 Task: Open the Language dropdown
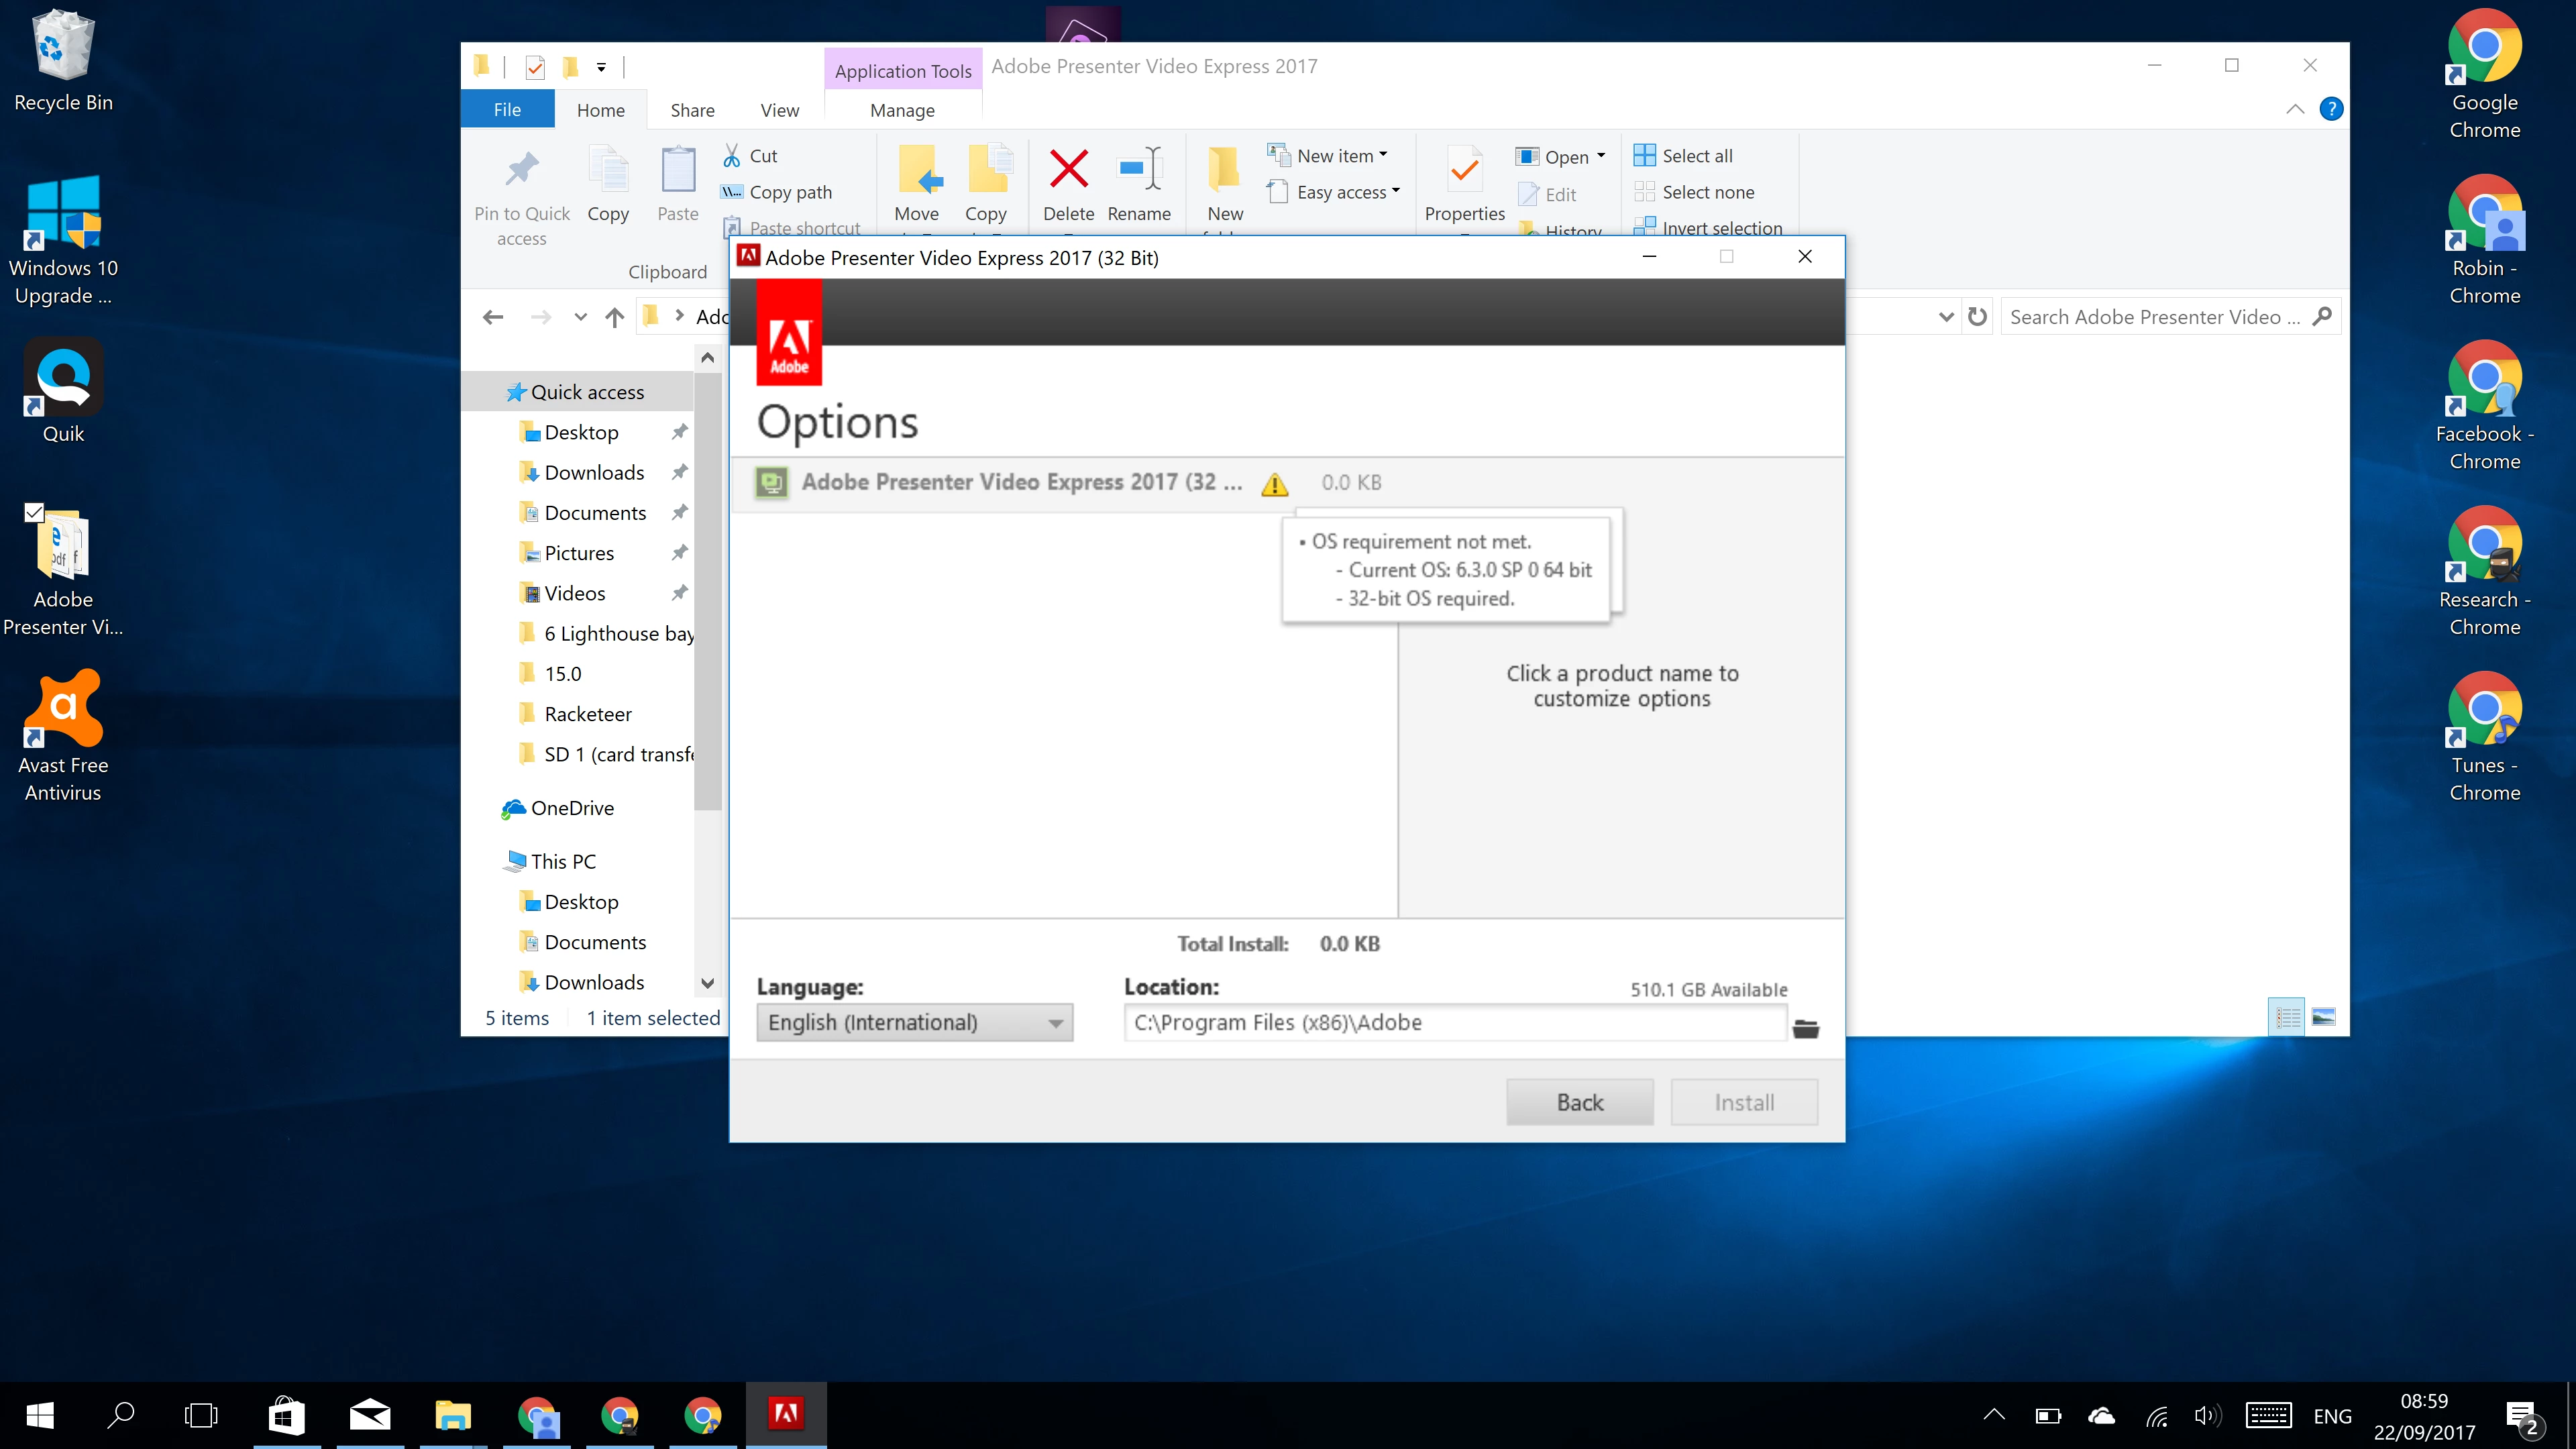[914, 1022]
